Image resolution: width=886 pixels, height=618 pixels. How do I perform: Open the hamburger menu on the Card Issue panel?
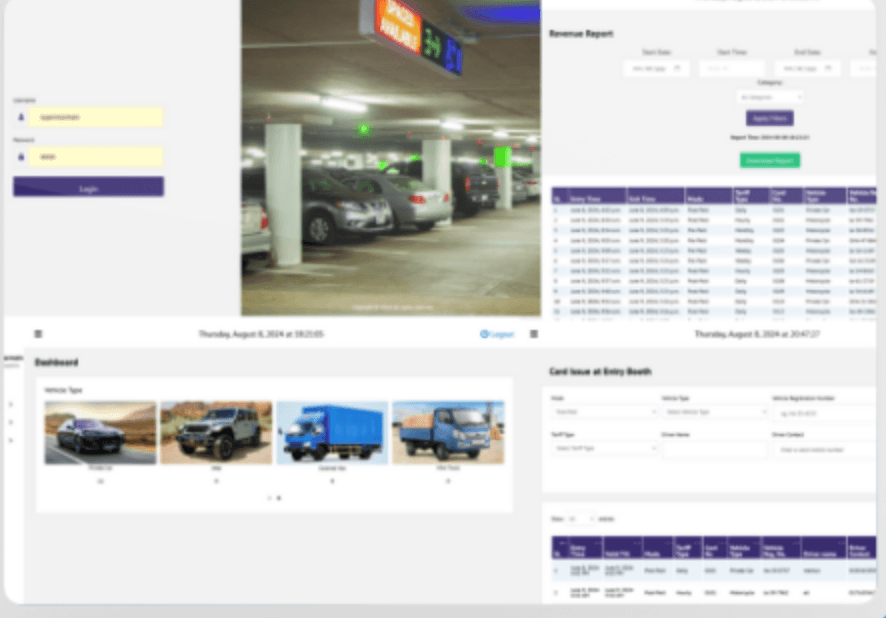click(534, 334)
